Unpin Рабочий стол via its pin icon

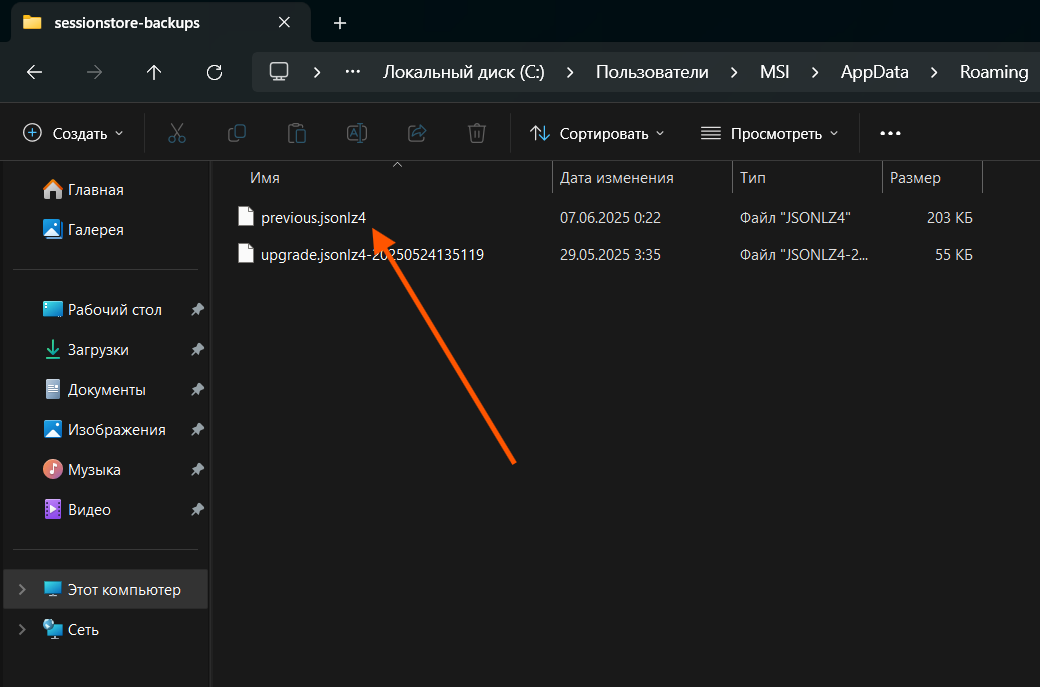[197, 310]
